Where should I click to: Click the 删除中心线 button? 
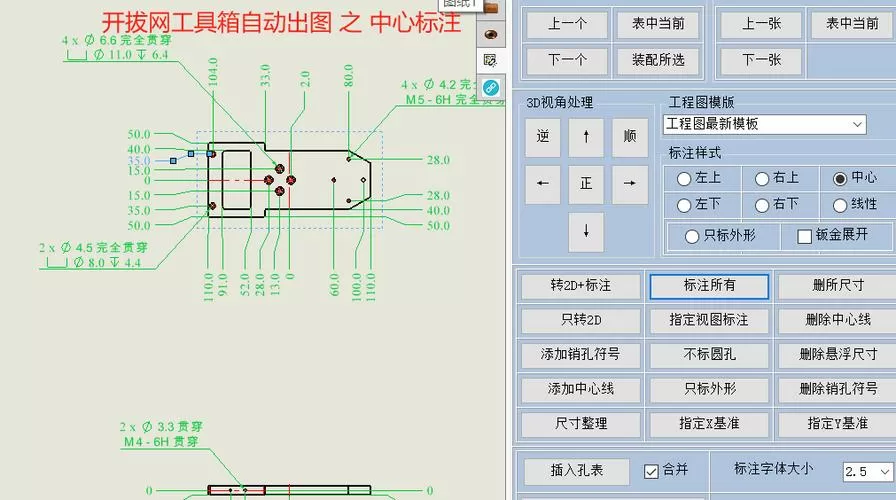838,321
